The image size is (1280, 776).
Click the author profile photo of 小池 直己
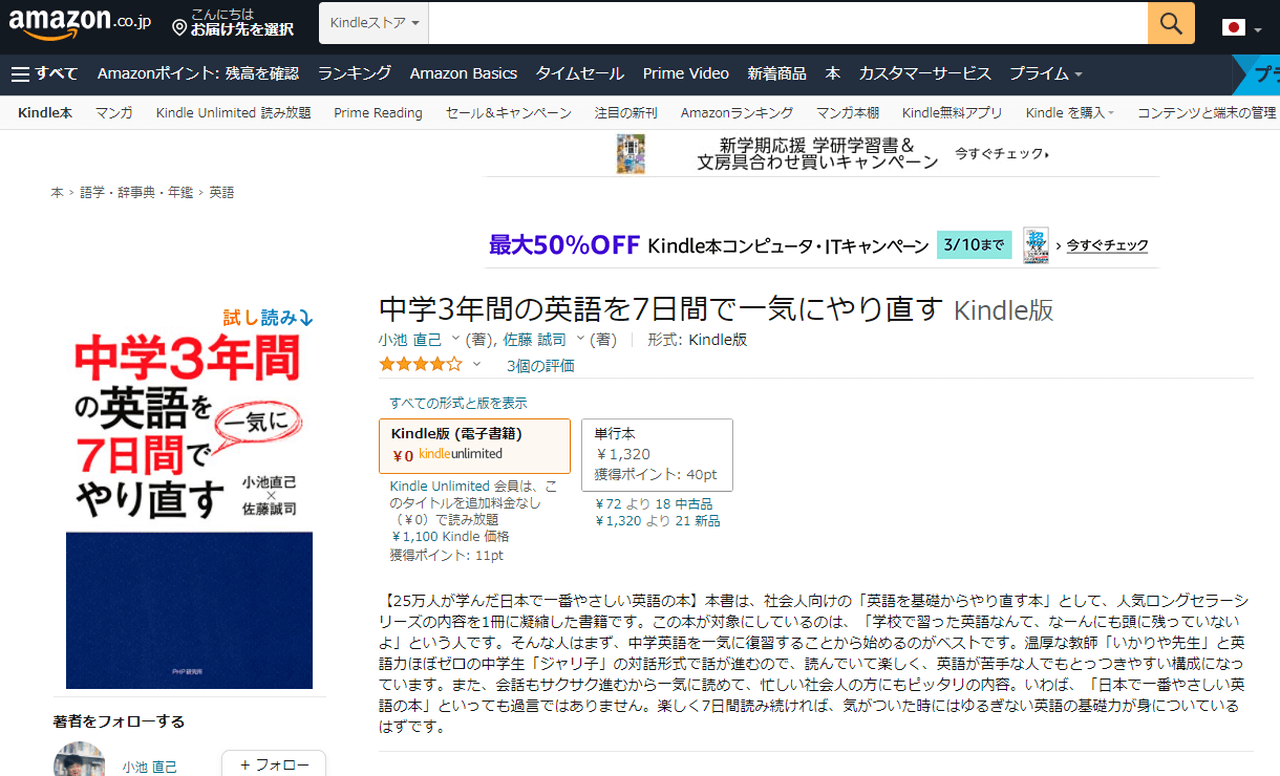point(79,762)
